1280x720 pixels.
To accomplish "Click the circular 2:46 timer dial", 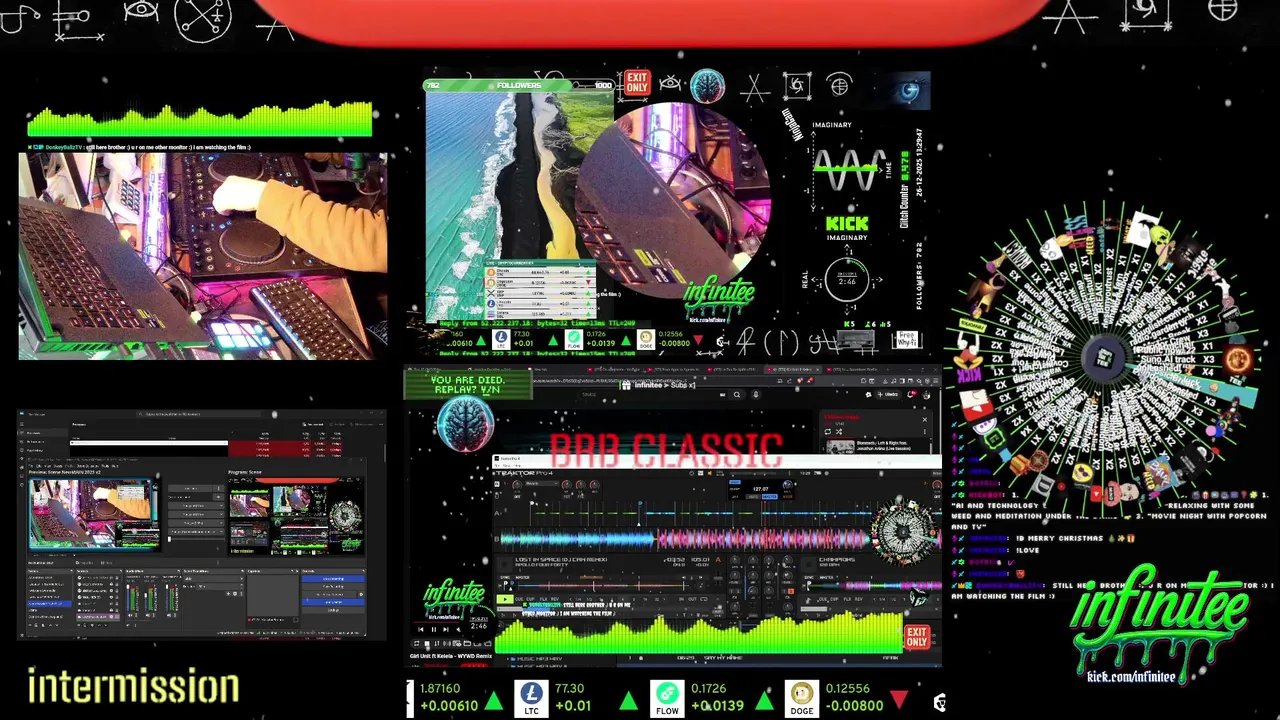I will point(846,281).
